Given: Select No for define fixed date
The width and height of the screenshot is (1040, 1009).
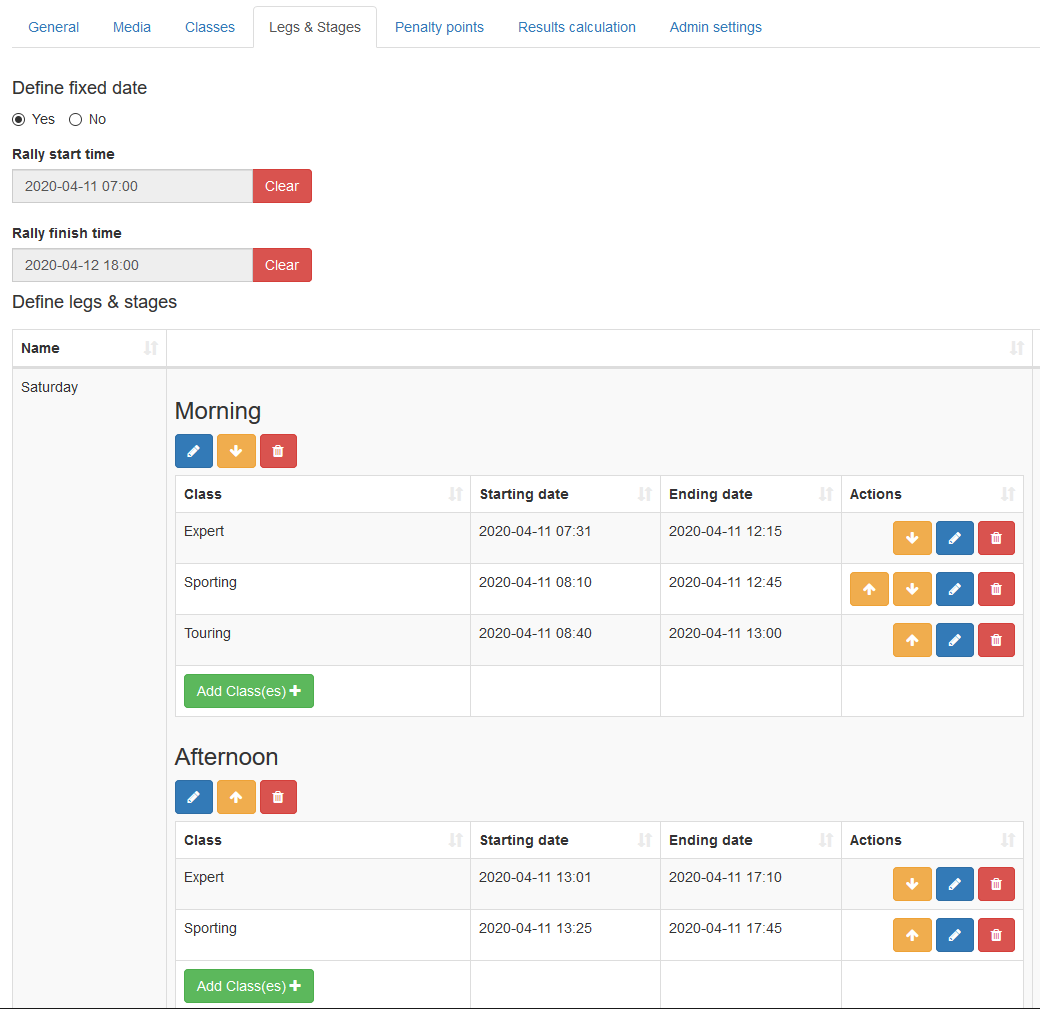Looking at the screenshot, I should [x=76, y=119].
